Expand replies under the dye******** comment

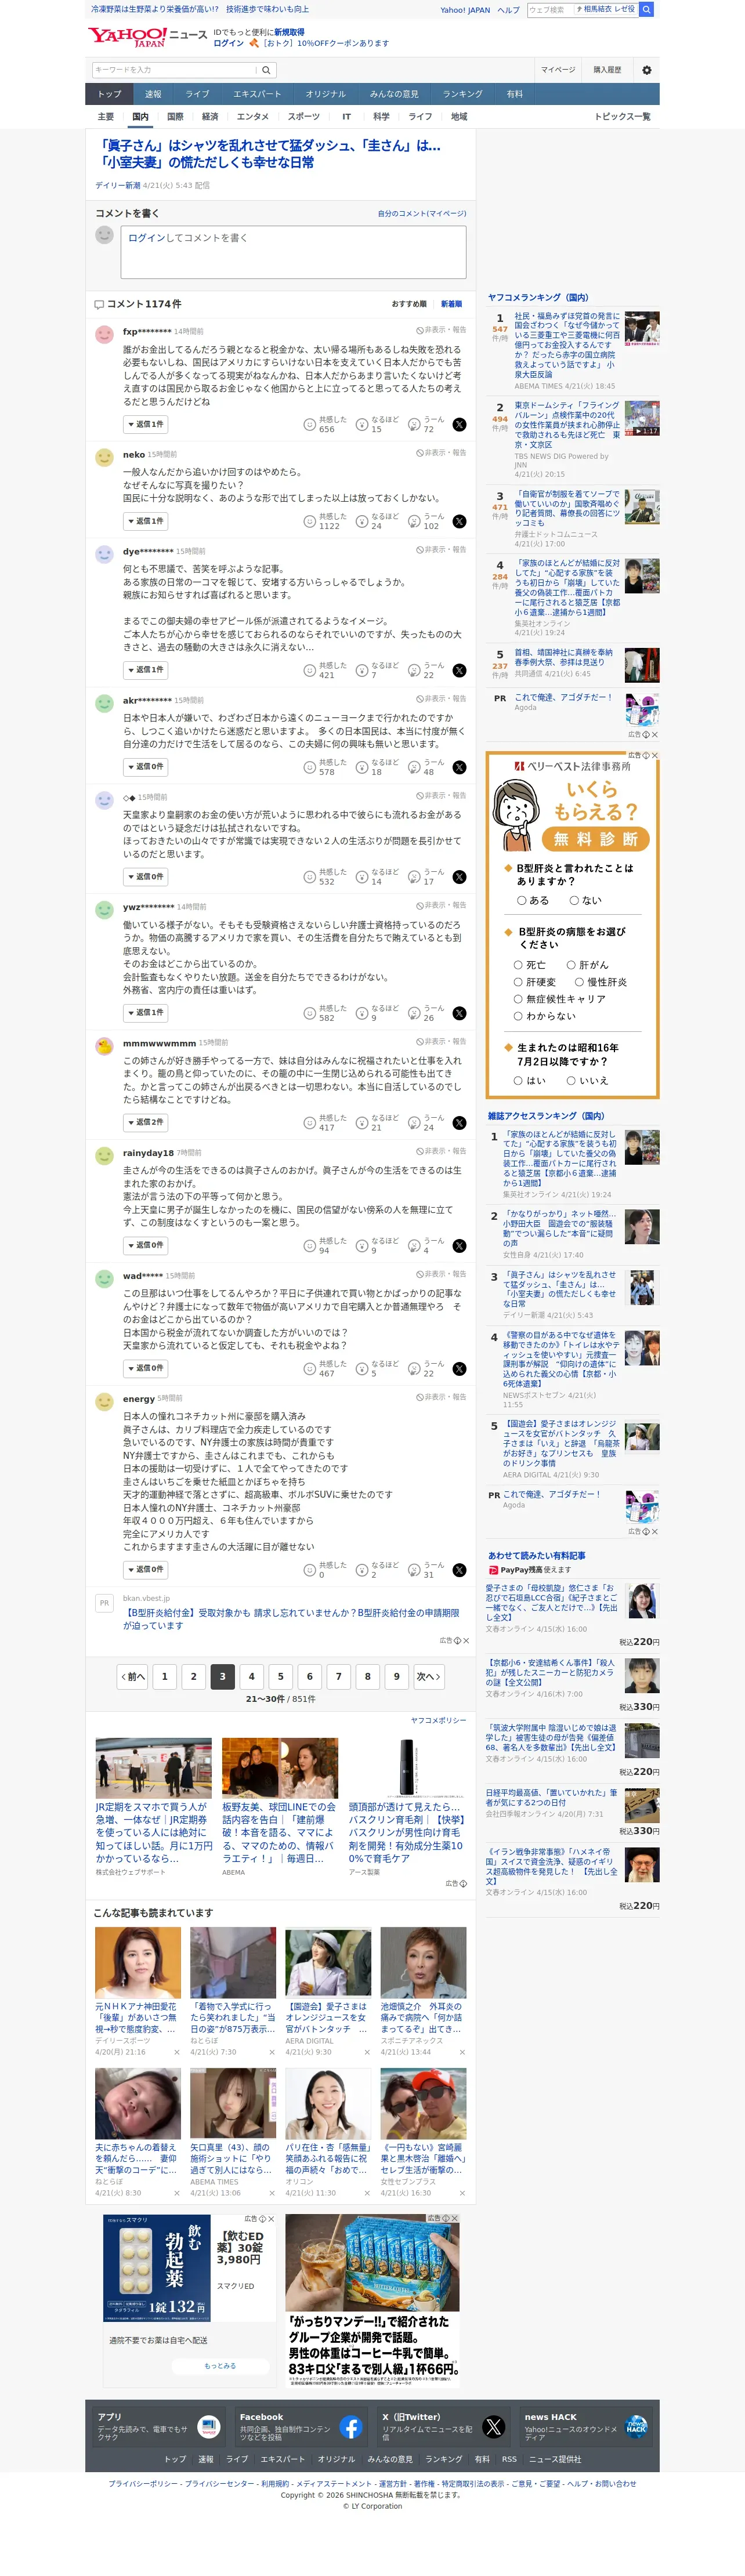tap(145, 671)
